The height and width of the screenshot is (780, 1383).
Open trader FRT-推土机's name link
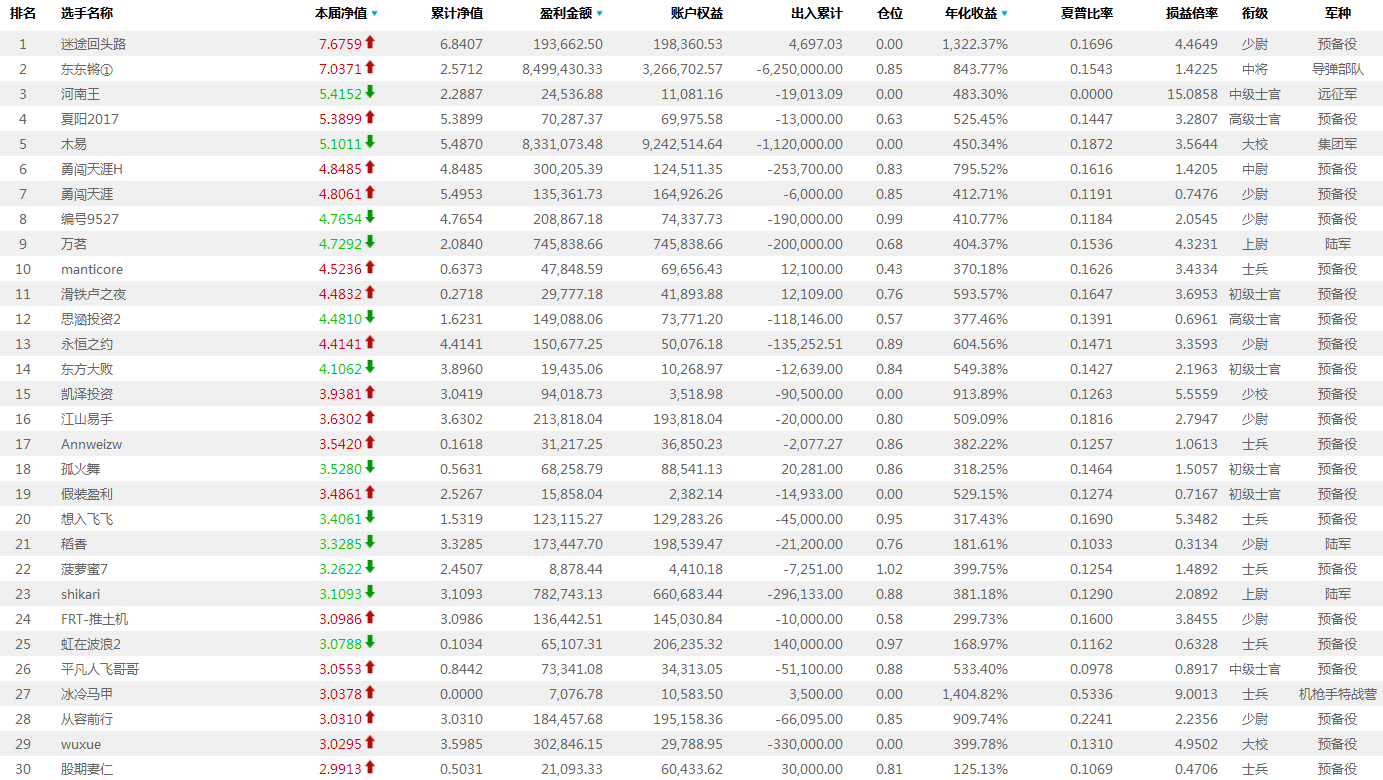[94, 619]
